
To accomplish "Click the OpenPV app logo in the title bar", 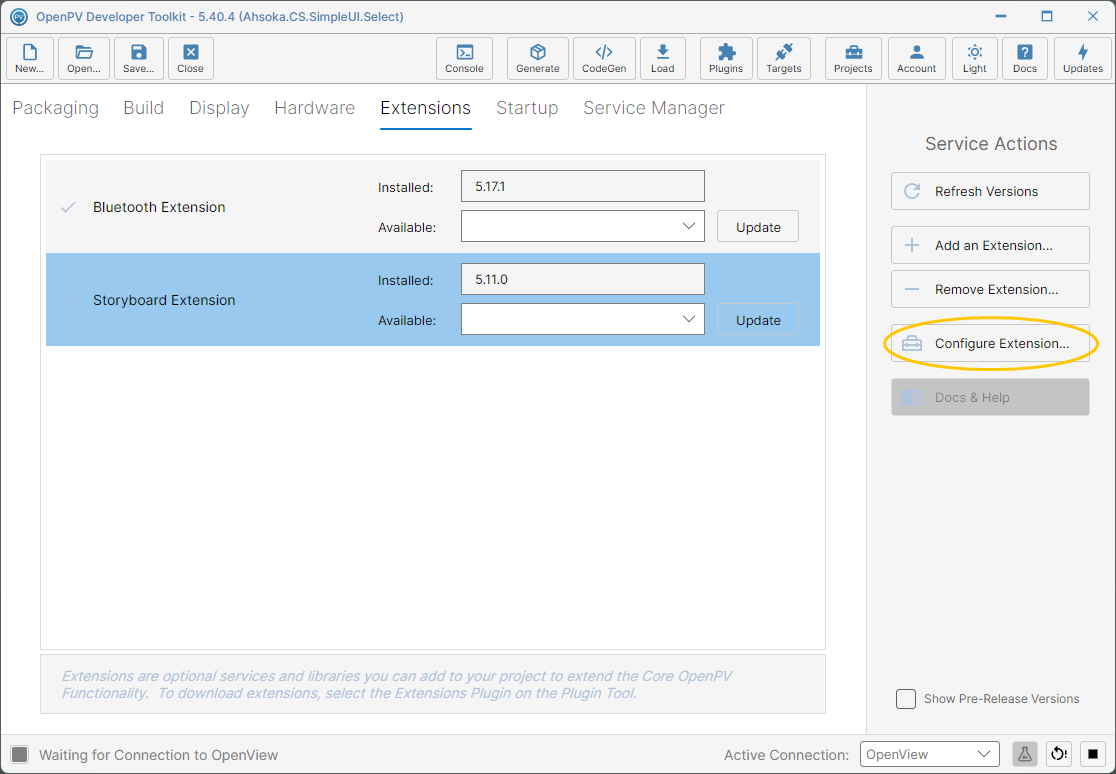I will (19, 16).
